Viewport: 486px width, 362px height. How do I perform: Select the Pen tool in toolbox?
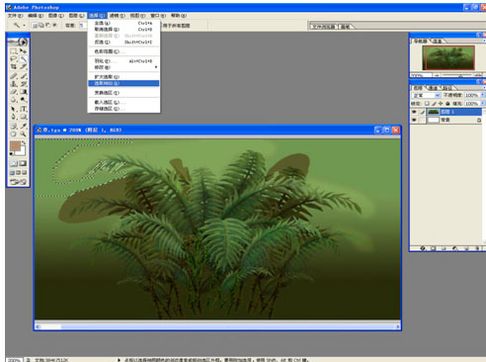13,117
